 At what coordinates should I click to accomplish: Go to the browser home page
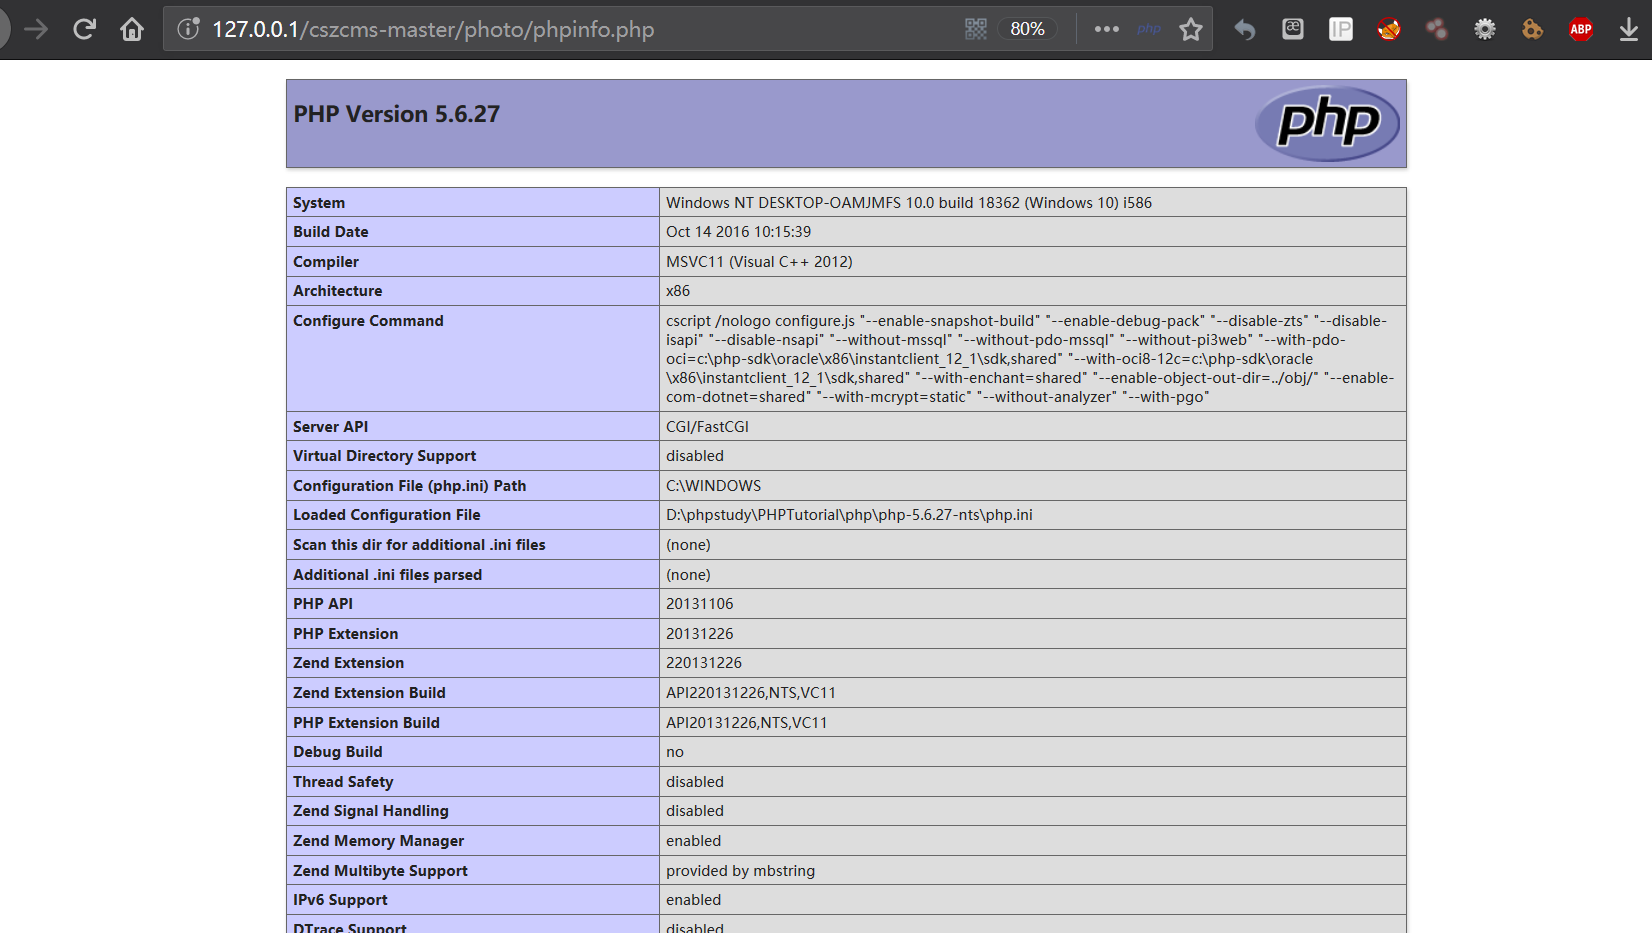click(x=132, y=30)
